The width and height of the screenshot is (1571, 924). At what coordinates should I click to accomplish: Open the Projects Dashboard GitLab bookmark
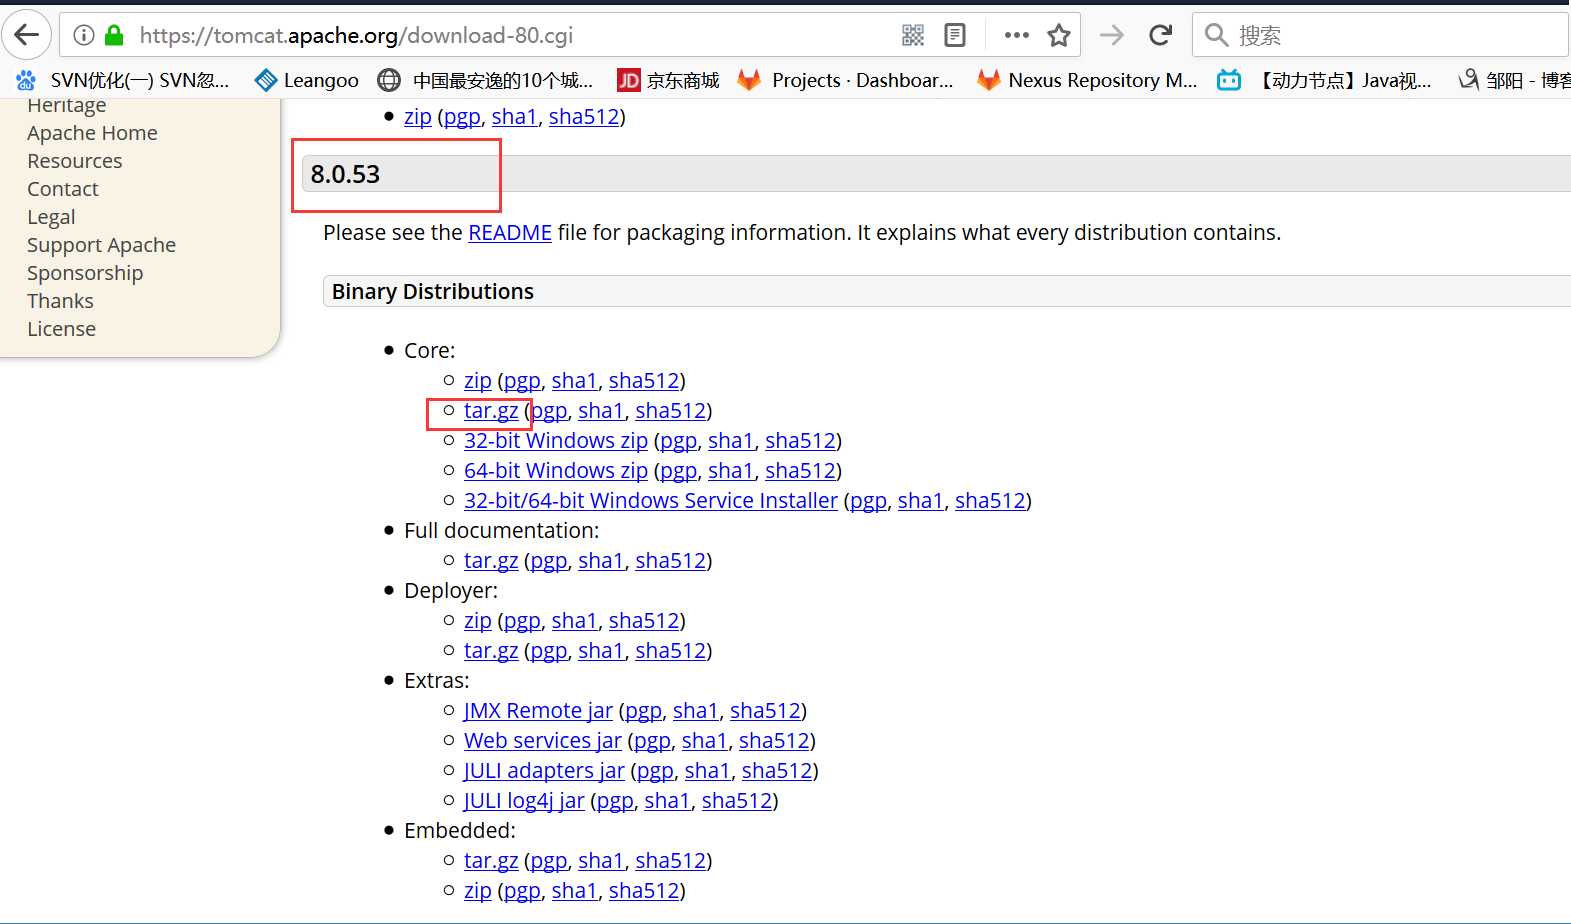(845, 80)
